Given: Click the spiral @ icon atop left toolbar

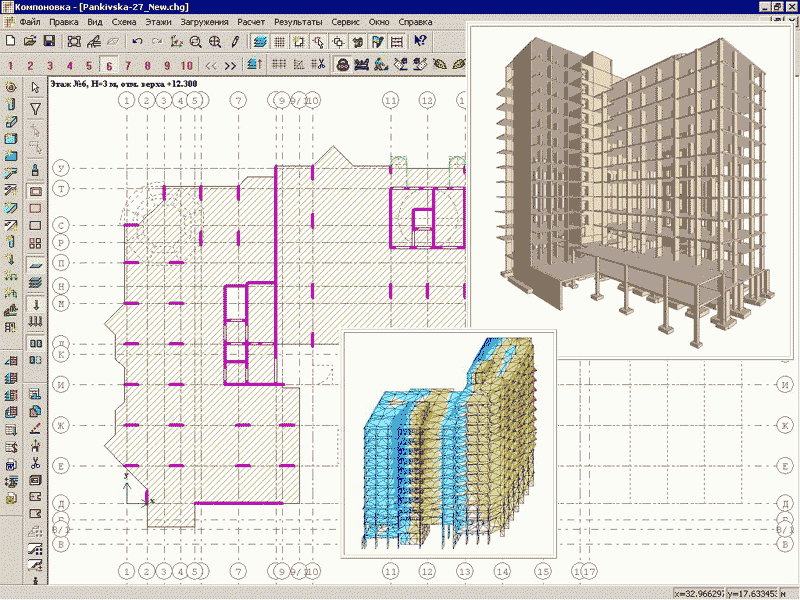Looking at the screenshot, I should [11, 87].
